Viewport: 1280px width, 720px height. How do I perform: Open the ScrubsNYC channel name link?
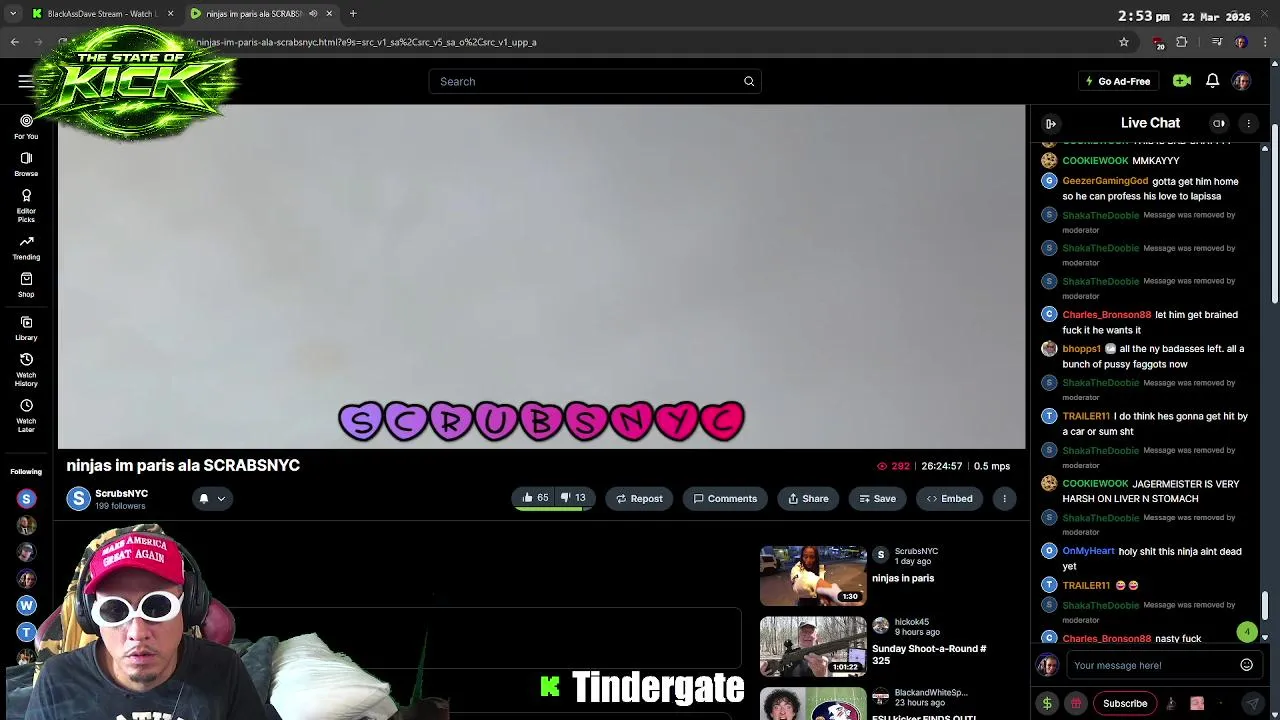[x=121, y=493]
